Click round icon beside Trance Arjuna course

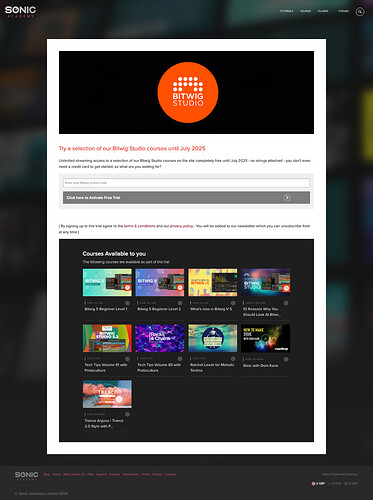click(127, 414)
